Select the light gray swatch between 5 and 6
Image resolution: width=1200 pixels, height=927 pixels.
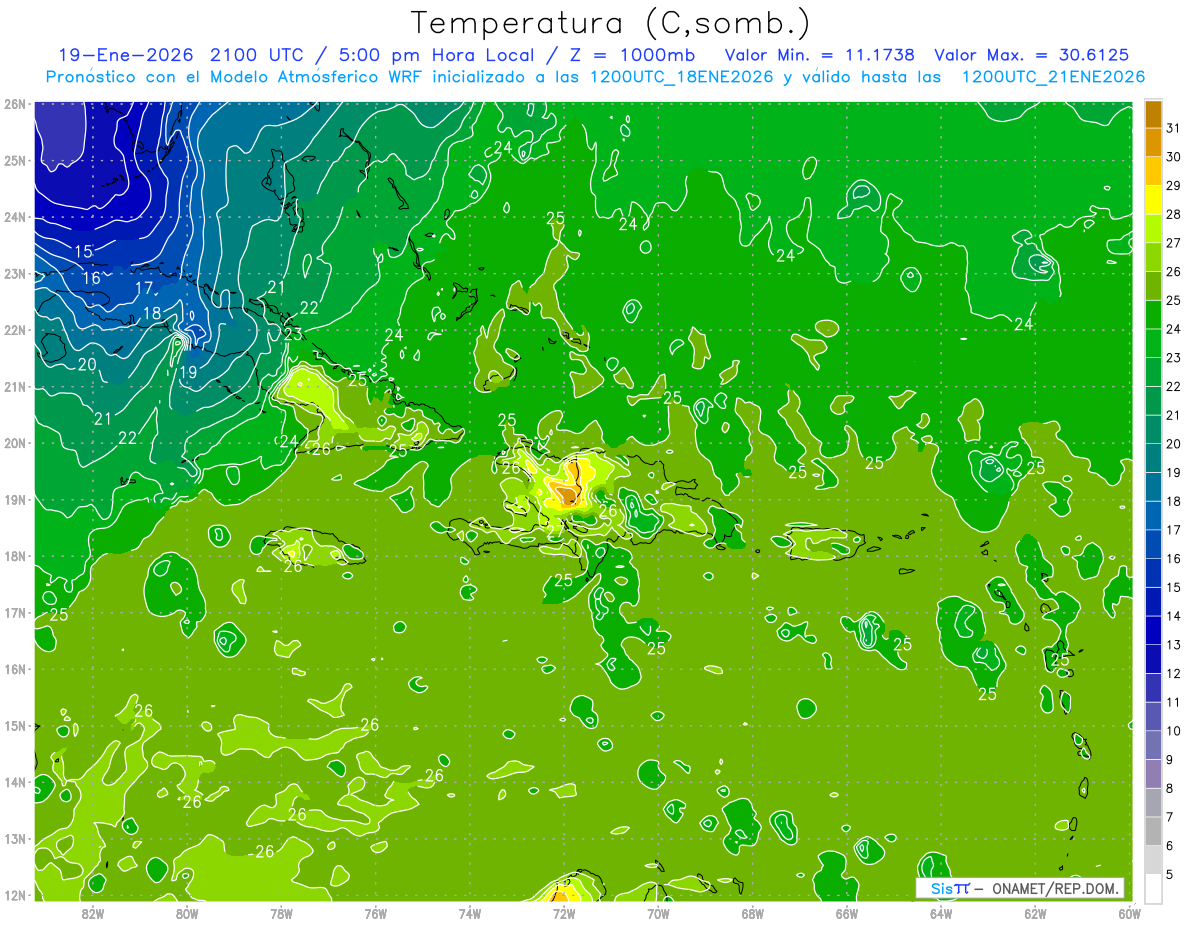tap(1153, 860)
